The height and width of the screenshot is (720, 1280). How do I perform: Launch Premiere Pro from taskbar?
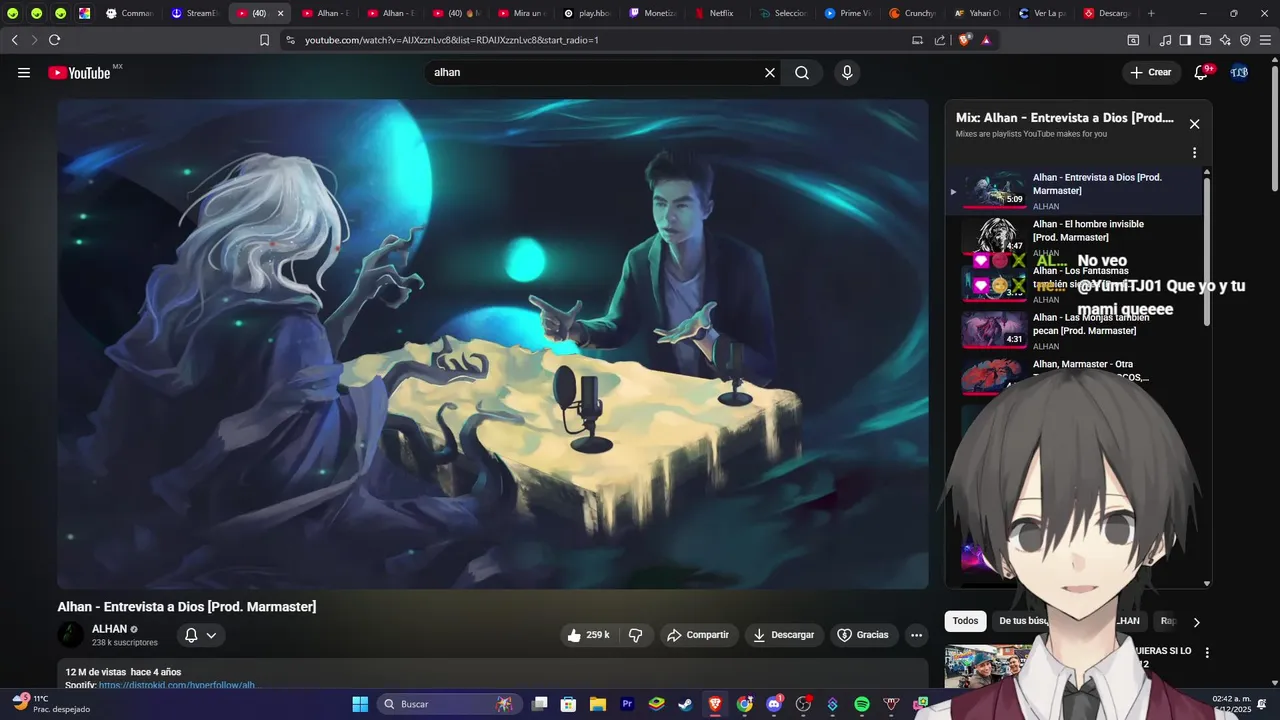627,704
